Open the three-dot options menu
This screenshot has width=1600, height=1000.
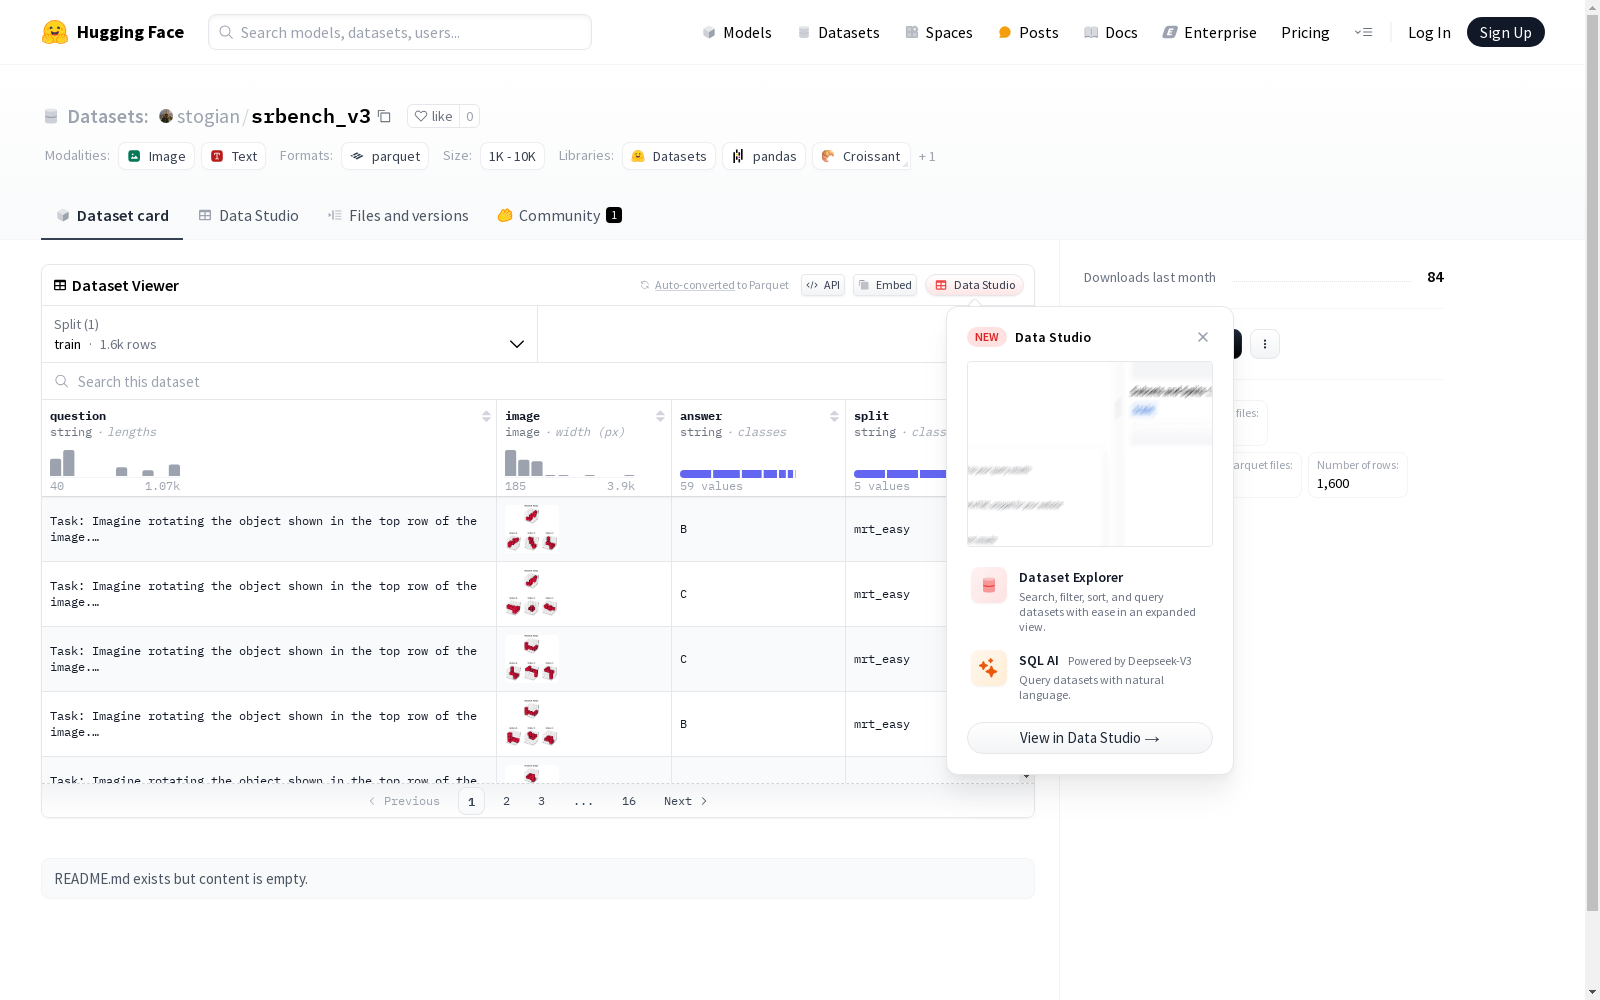(x=1265, y=344)
